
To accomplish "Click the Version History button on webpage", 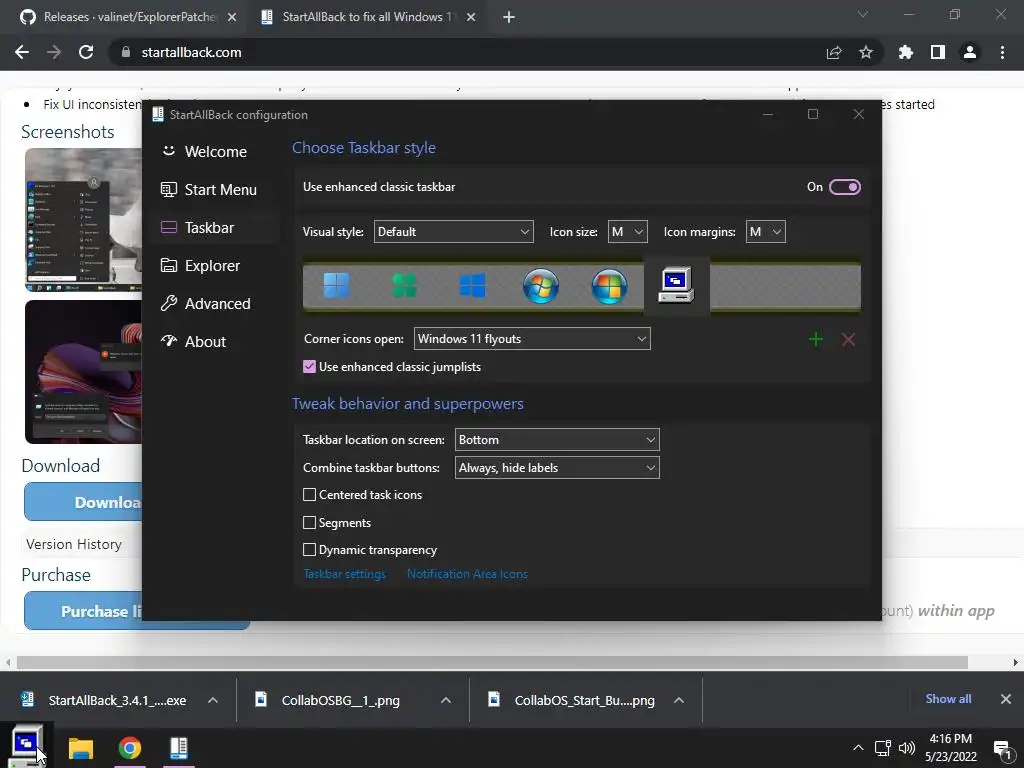I will pyautogui.click(x=74, y=544).
